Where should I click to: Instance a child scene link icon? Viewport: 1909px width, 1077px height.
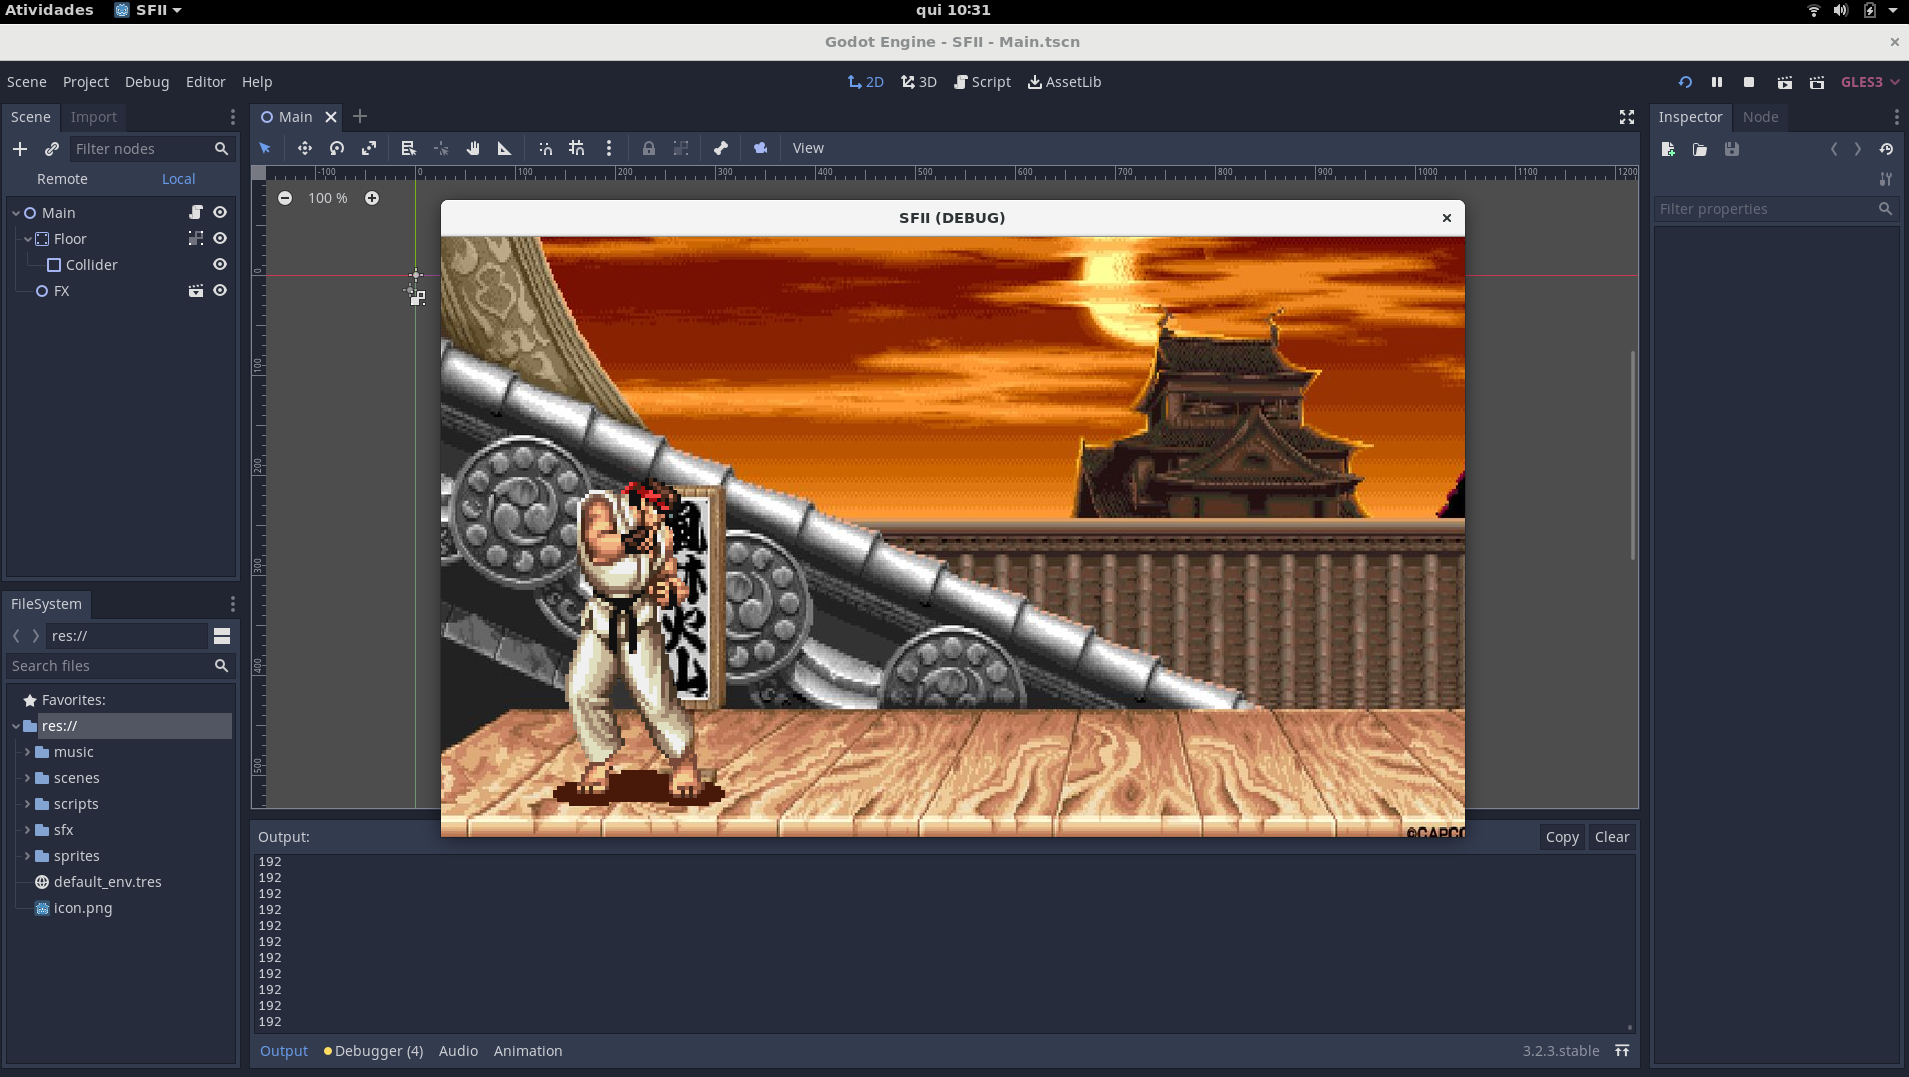[x=52, y=149]
